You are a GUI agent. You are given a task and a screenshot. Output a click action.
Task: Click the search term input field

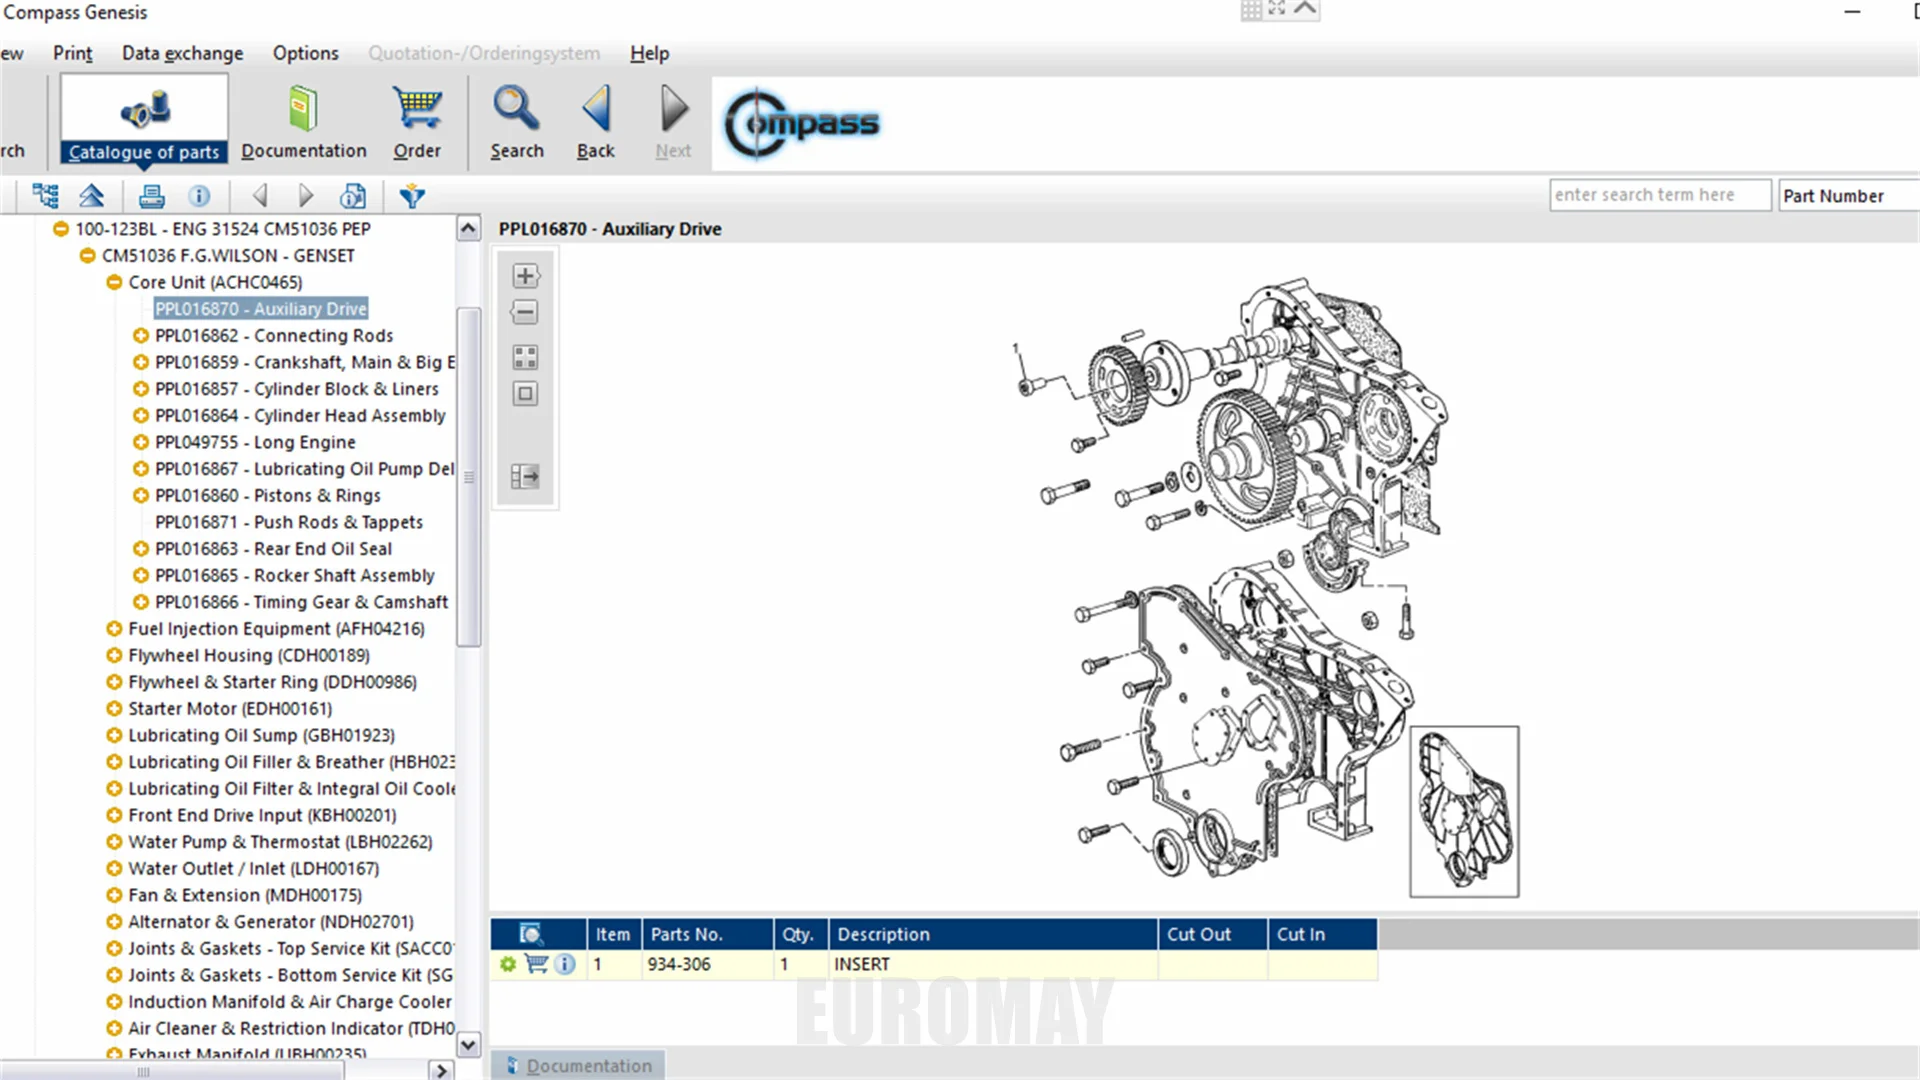pos(1659,195)
